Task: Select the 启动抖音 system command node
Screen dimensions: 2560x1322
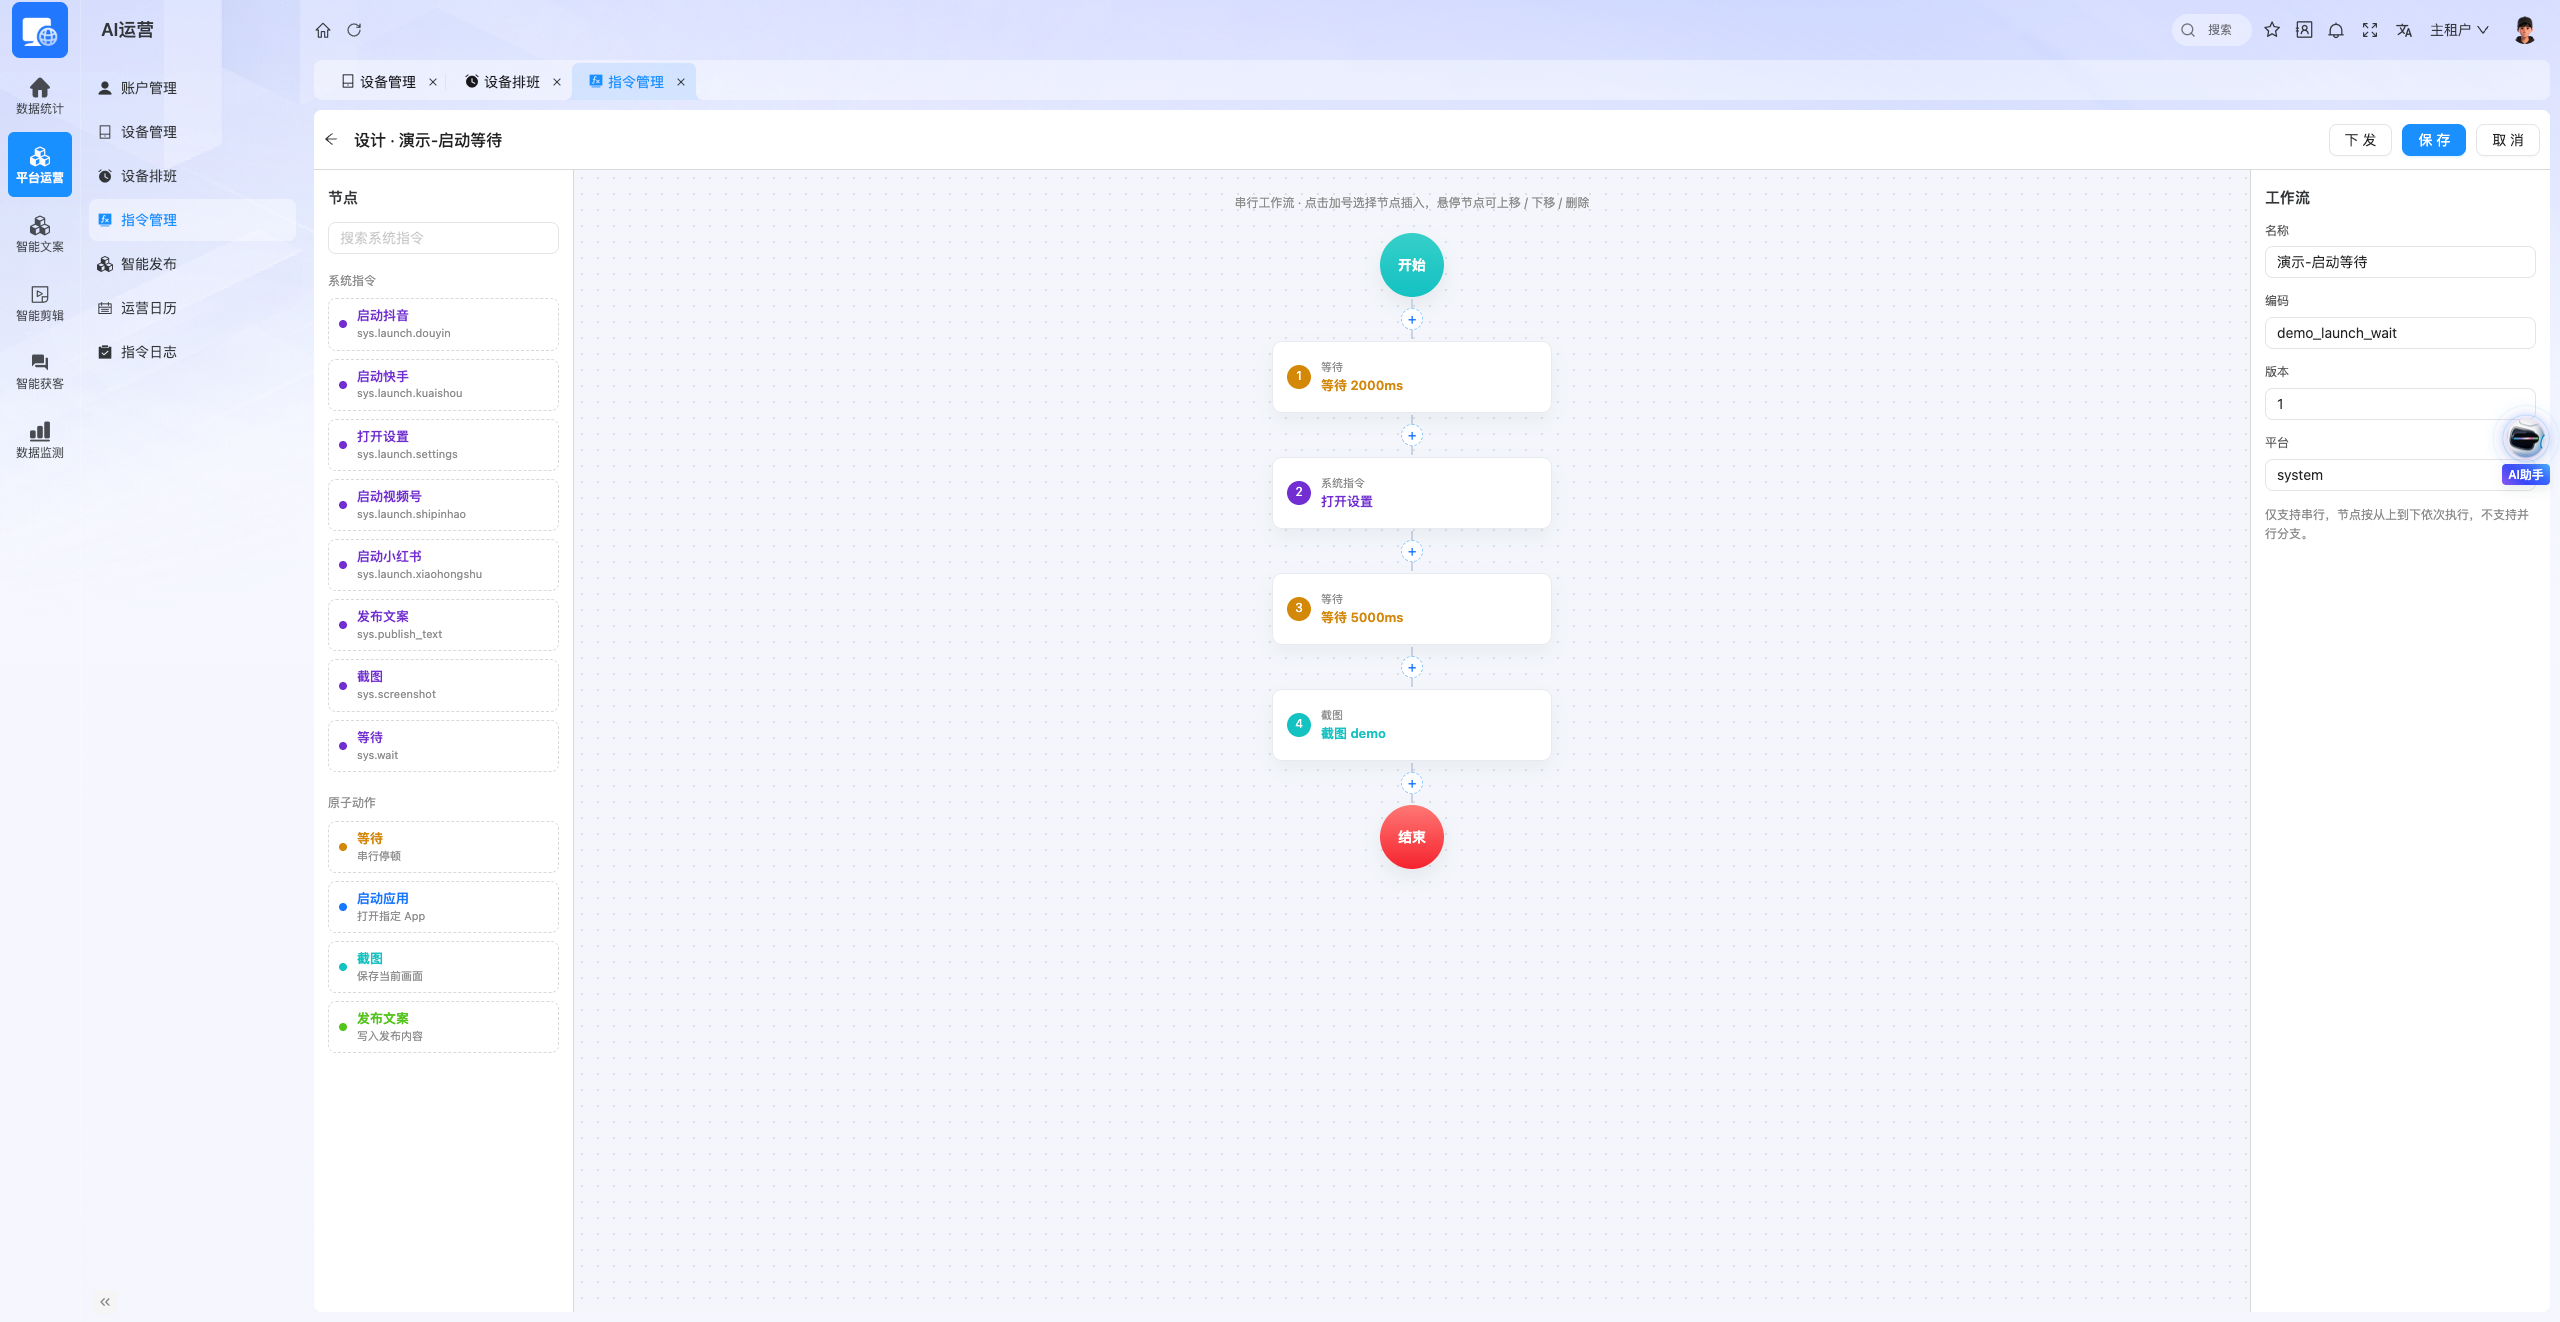Action: point(443,324)
